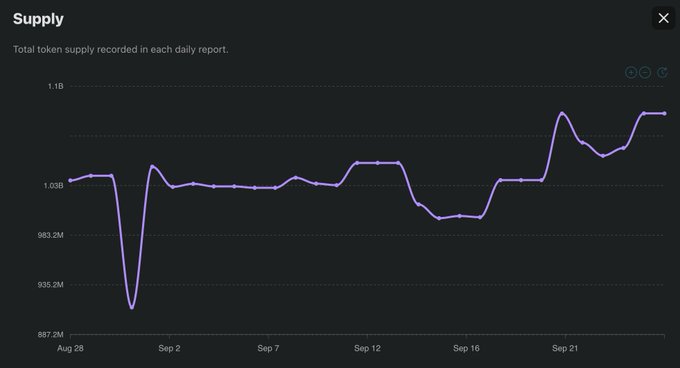Click the Sep 21 x-axis label
680x368 pixels.
pyautogui.click(x=565, y=348)
